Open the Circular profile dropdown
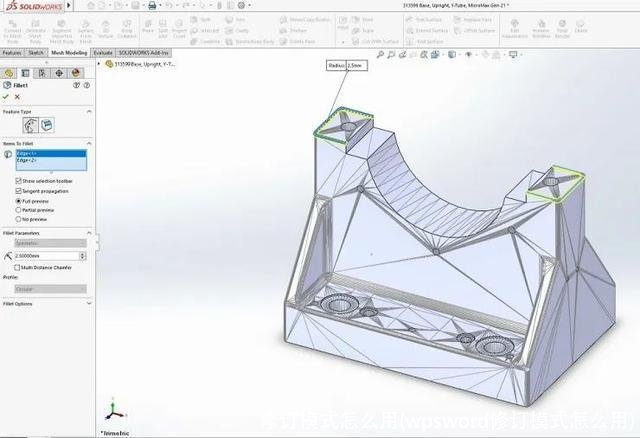This screenshot has height=438, width=640. [50, 289]
